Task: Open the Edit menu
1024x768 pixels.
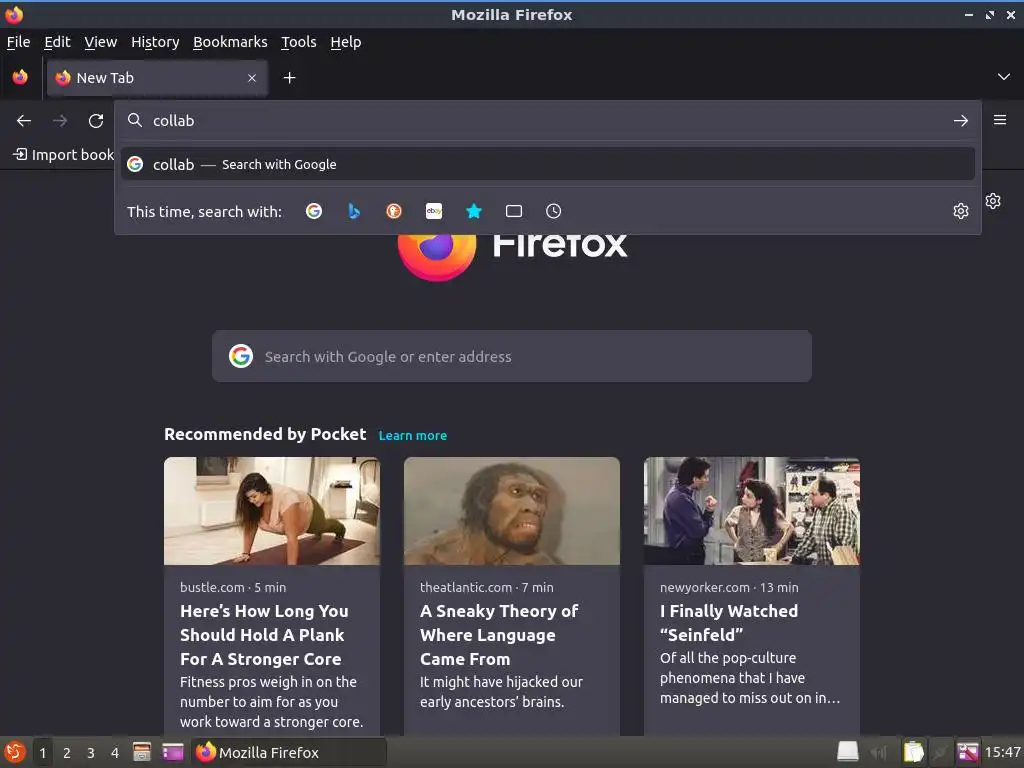Action: (57, 42)
